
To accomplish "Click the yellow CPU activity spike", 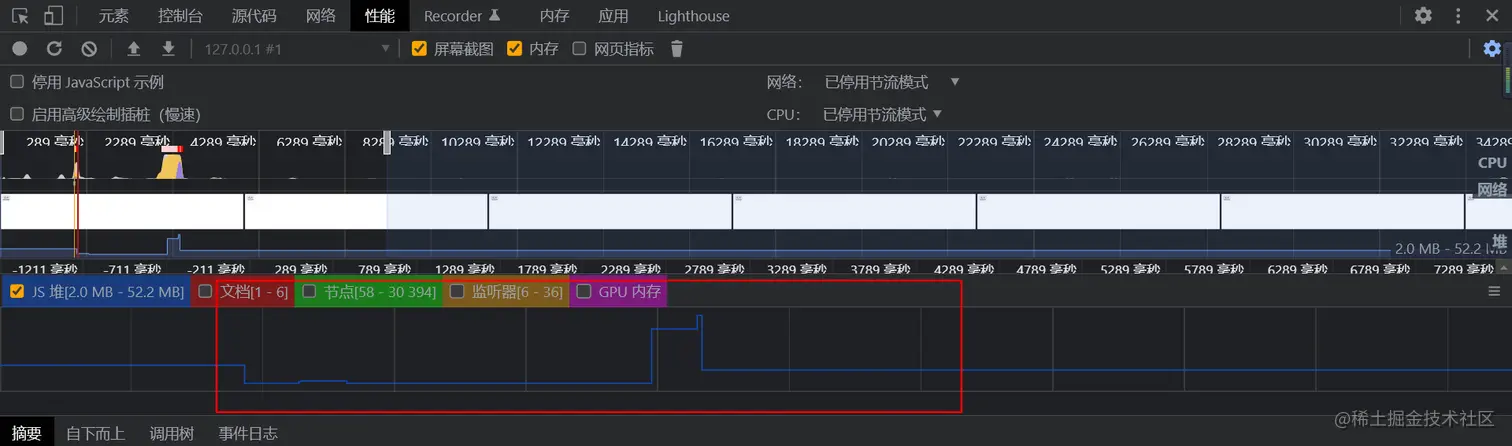I will coord(170,164).
